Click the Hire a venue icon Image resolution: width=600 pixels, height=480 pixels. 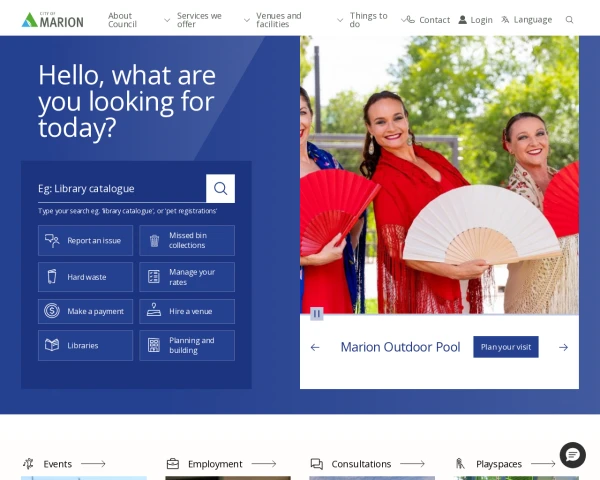154,310
